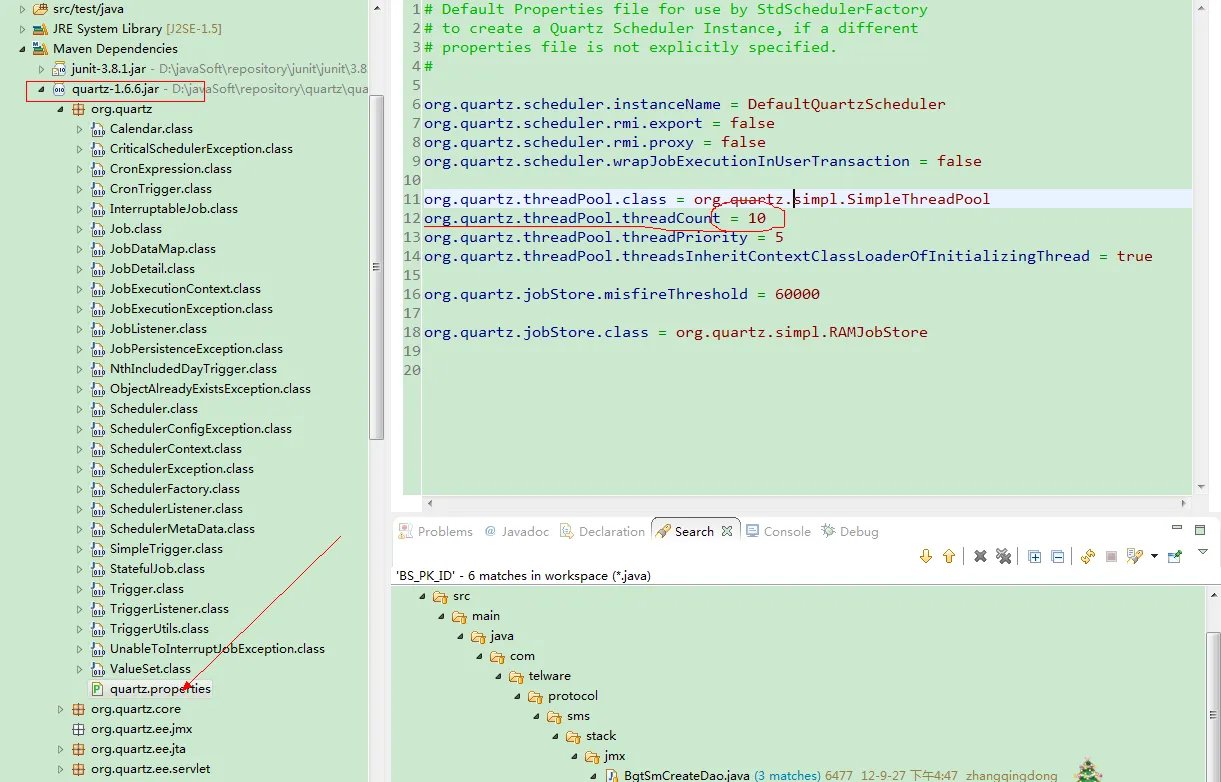
Task: Show next match in Search view
Action: click(926, 556)
